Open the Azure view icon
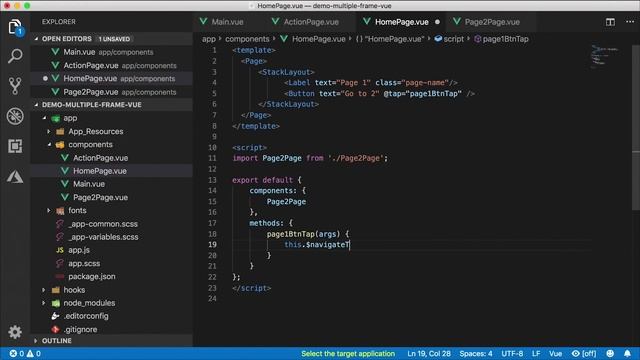Screen dimensions: 640x360 (15, 176)
